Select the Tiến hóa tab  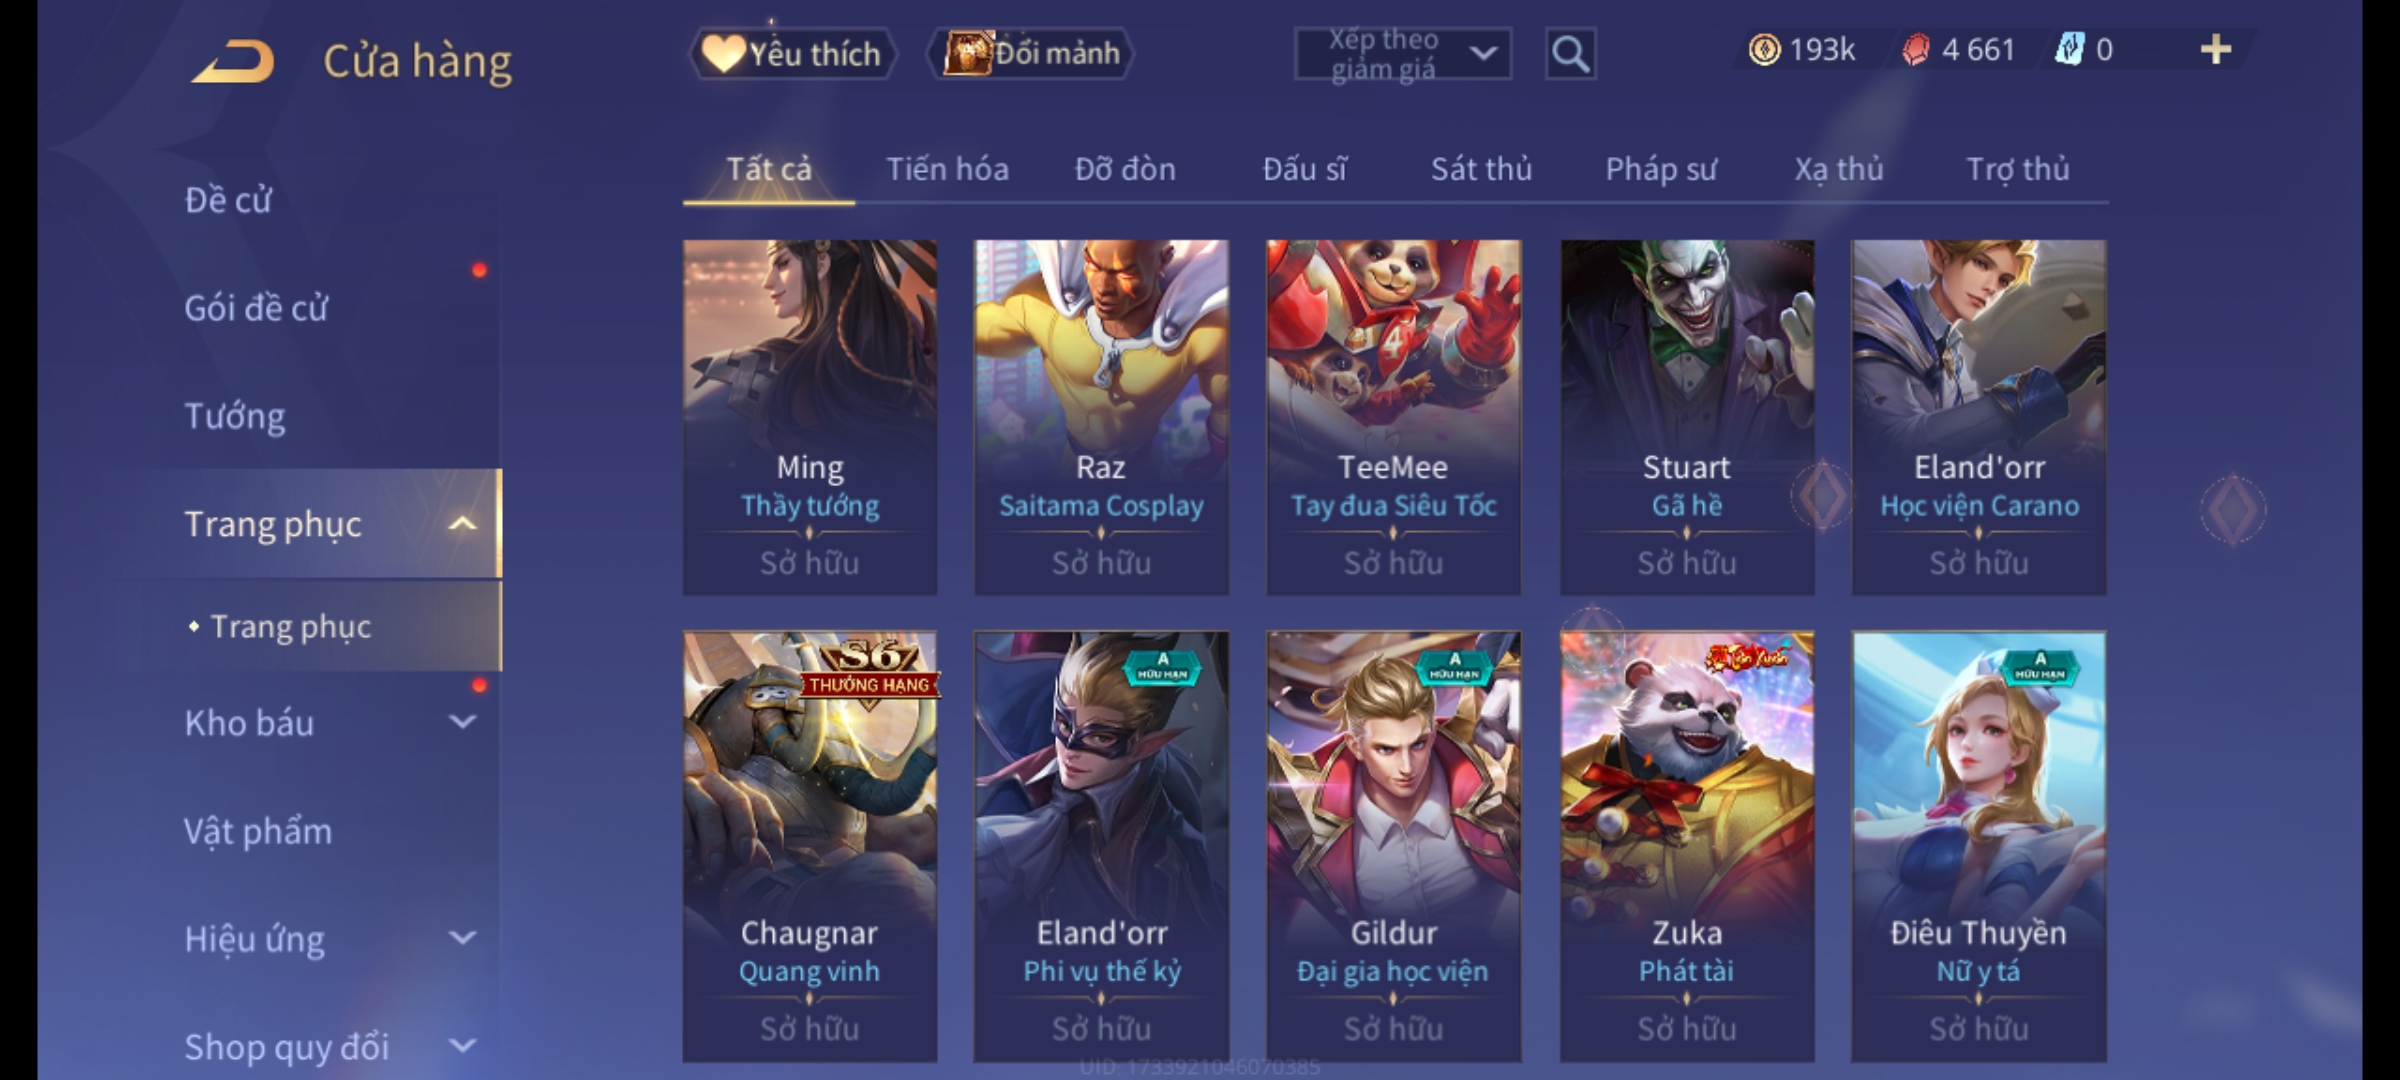pyautogui.click(x=947, y=170)
